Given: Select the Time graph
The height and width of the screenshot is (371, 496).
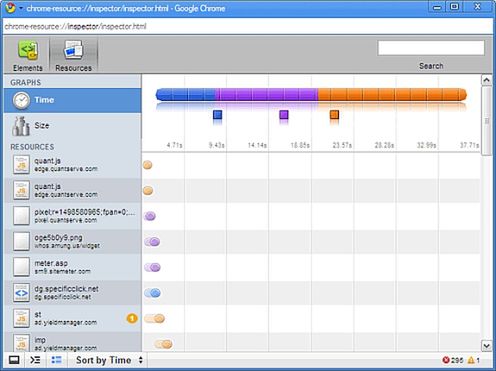Looking at the screenshot, I should coord(73,100).
